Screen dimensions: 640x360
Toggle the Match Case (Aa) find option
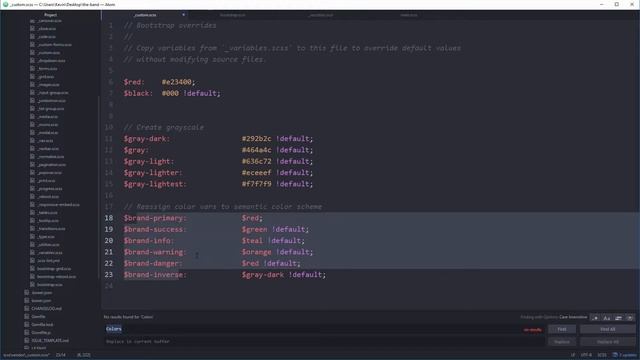pyautogui.click(x=607, y=318)
